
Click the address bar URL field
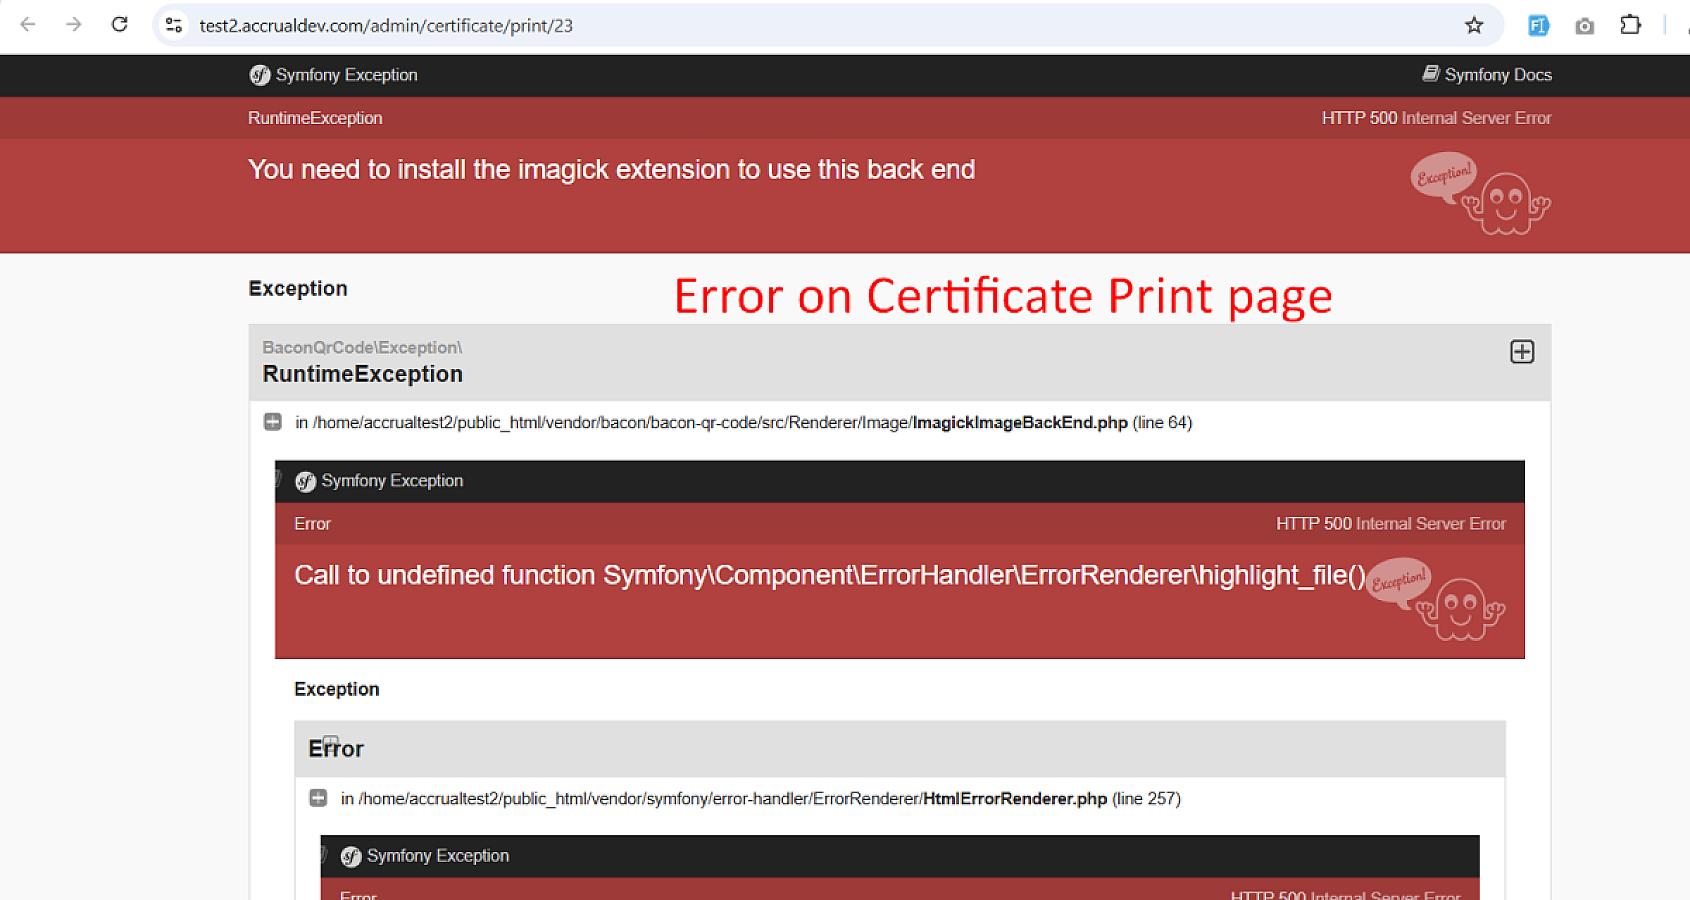tap(800, 25)
